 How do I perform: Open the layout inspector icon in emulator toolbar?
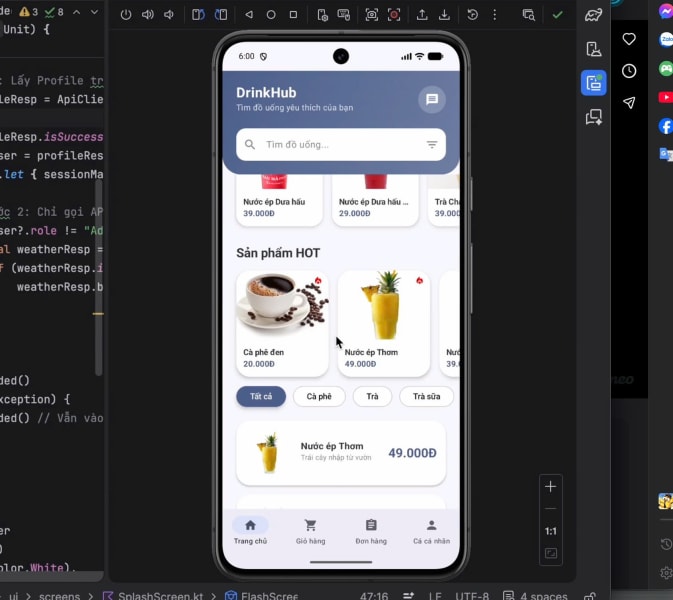(x=528, y=15)
